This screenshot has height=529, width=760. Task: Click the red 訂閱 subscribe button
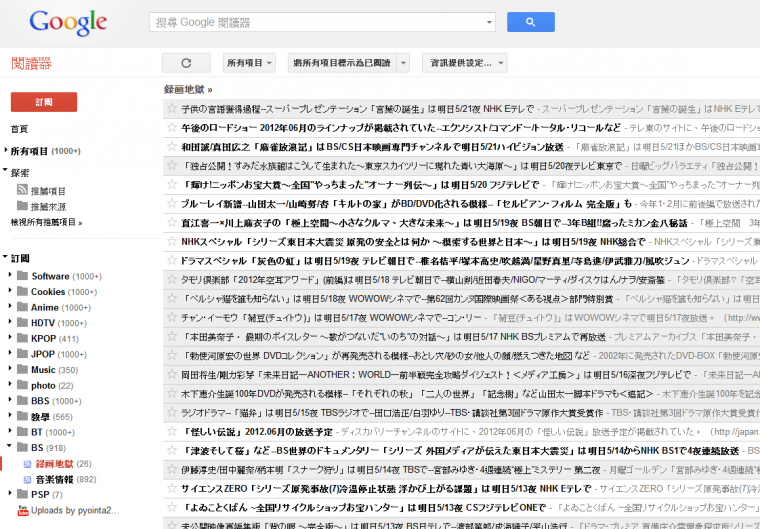click(x=44, y=102)
